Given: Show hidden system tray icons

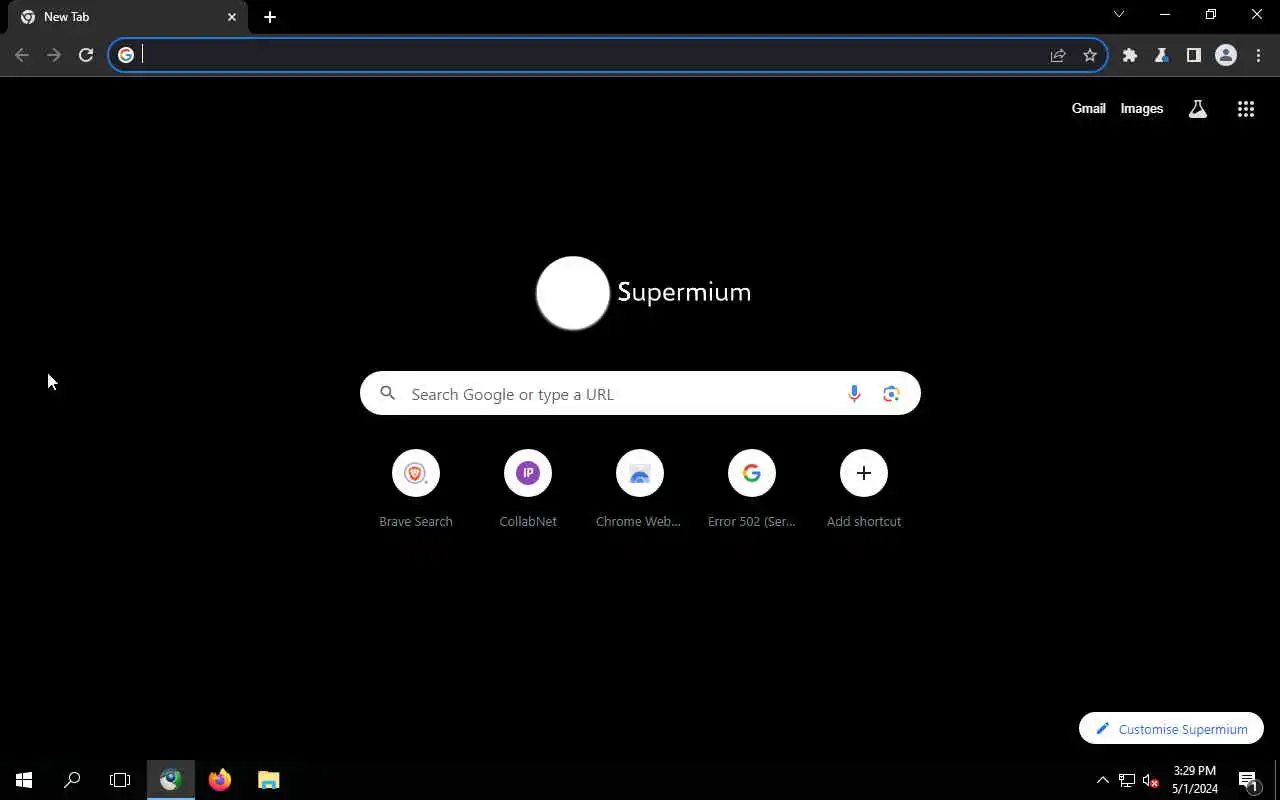Looking at the screenshot, I should 1103,780.
